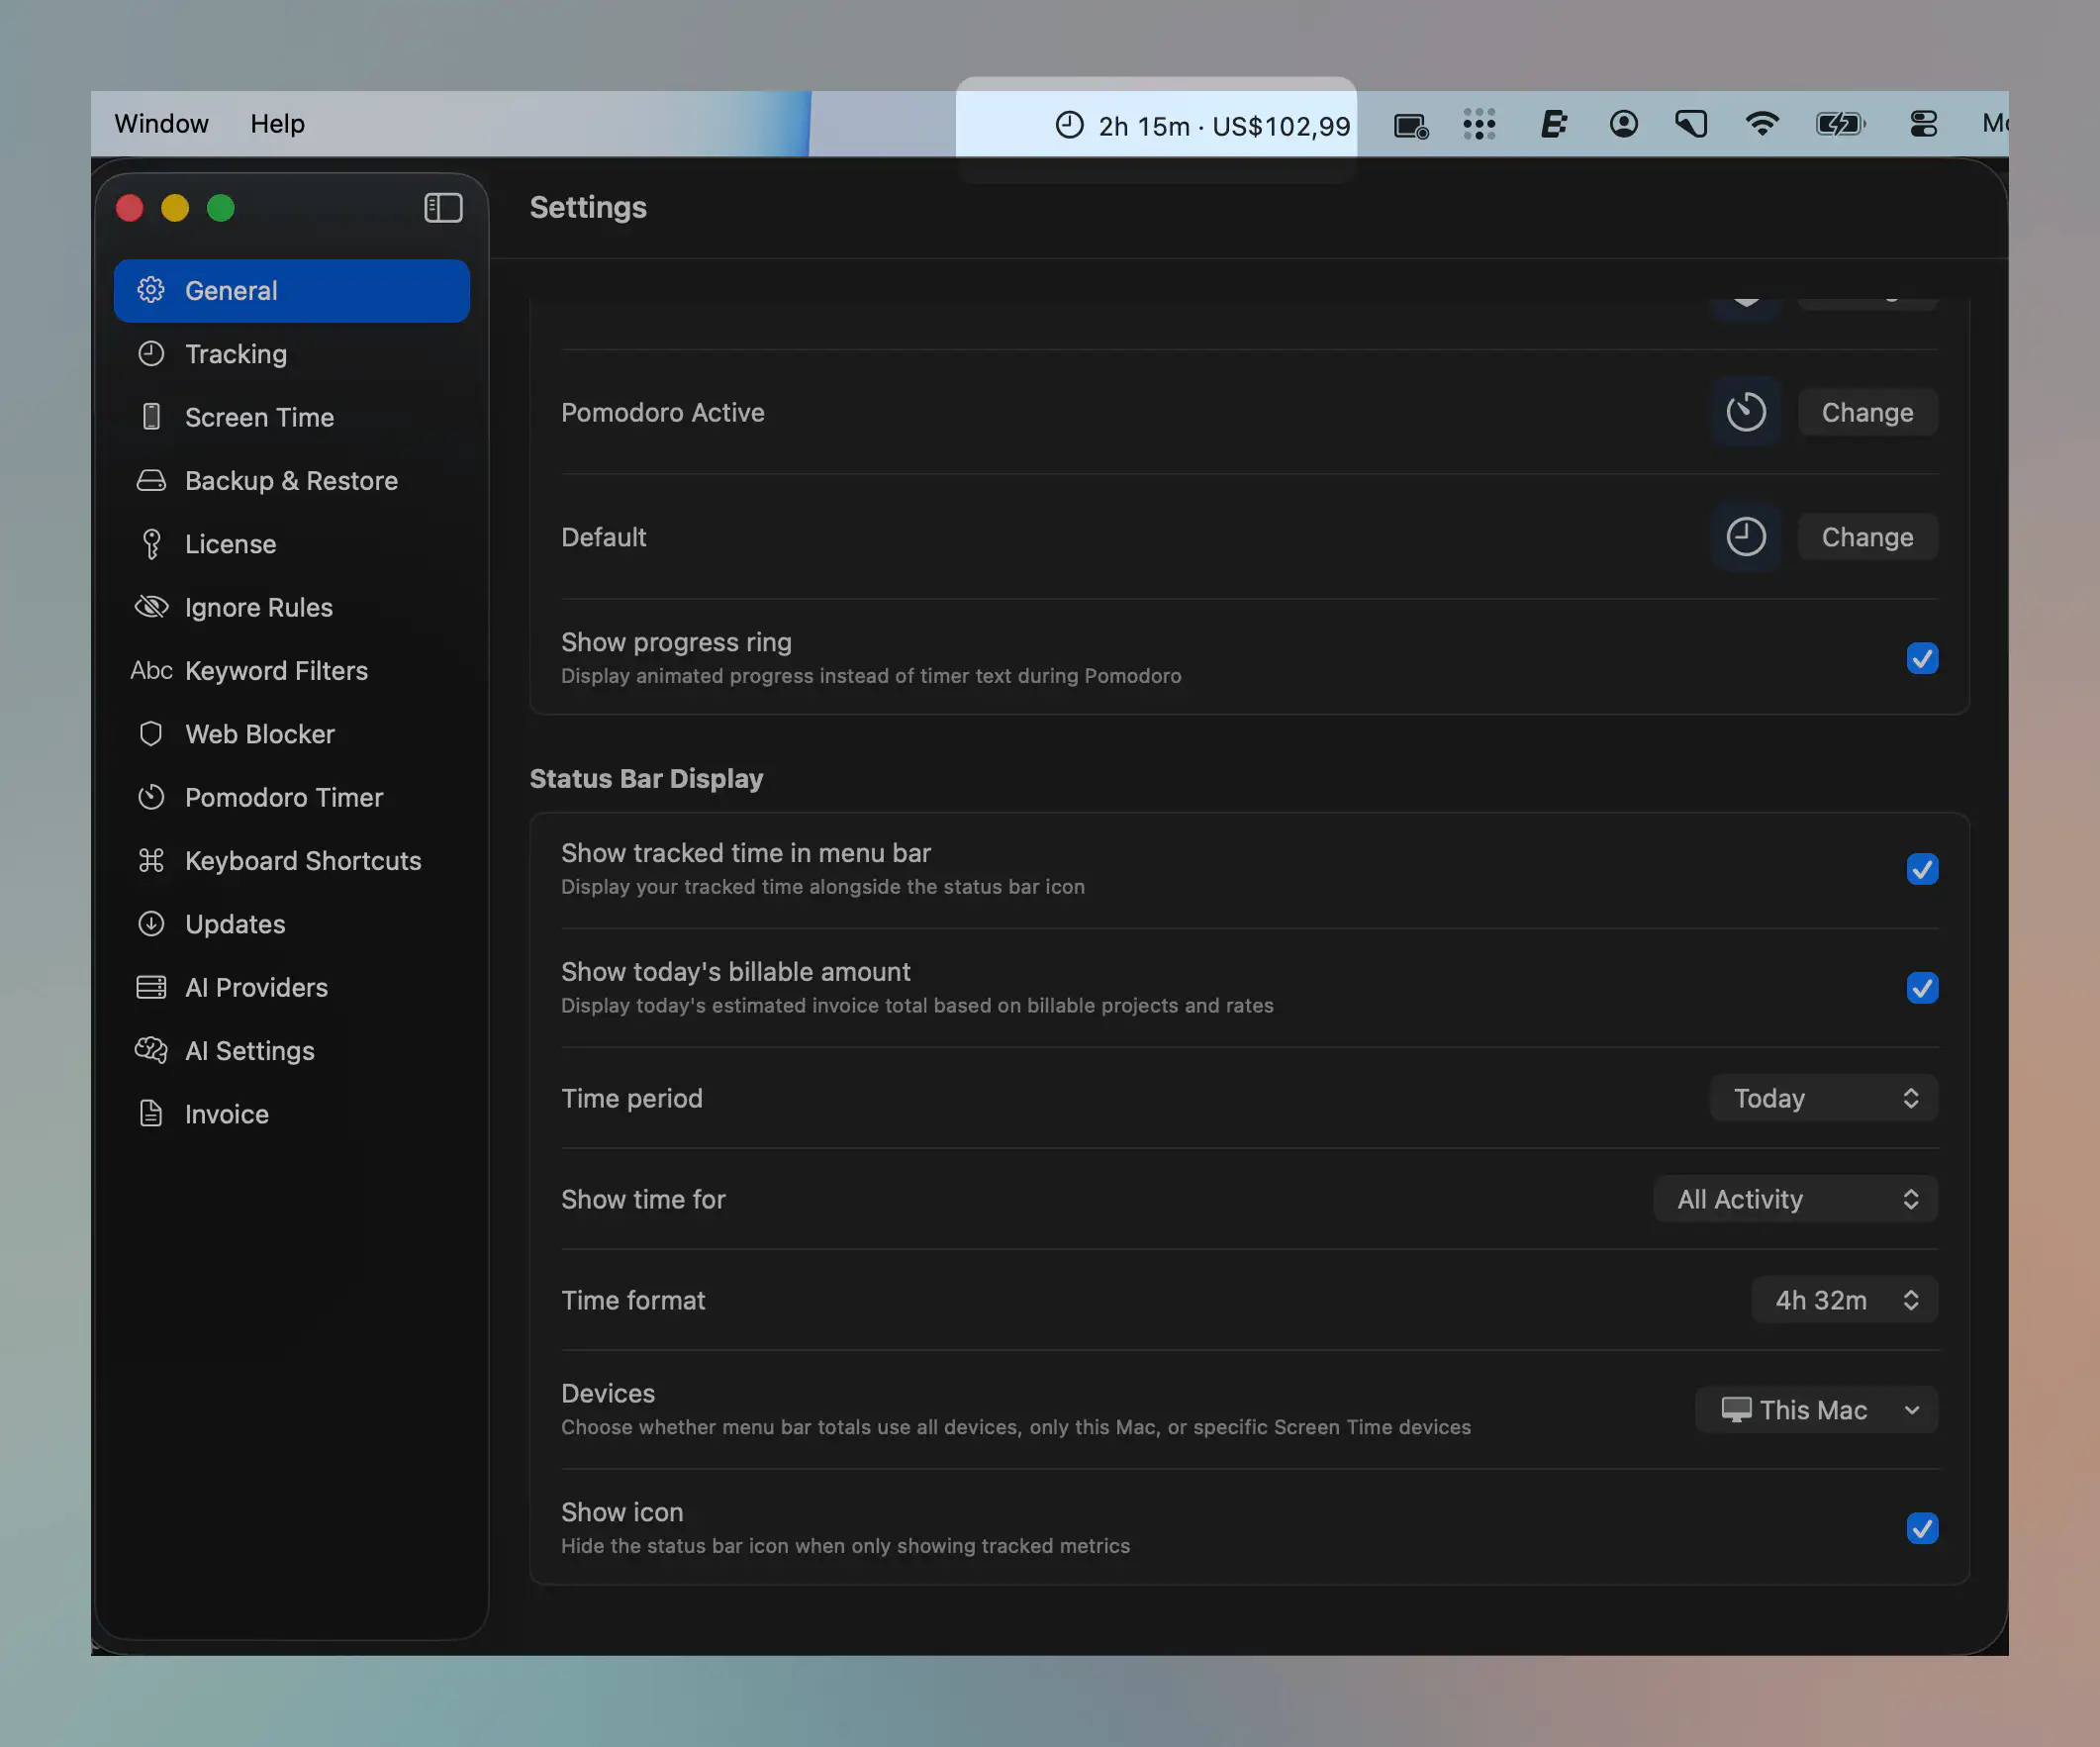Image resolution: width=2100 pixels, height=1747 pixels.
Task: Open the Show time for dropdown
Action: tap(1796, 1199)
